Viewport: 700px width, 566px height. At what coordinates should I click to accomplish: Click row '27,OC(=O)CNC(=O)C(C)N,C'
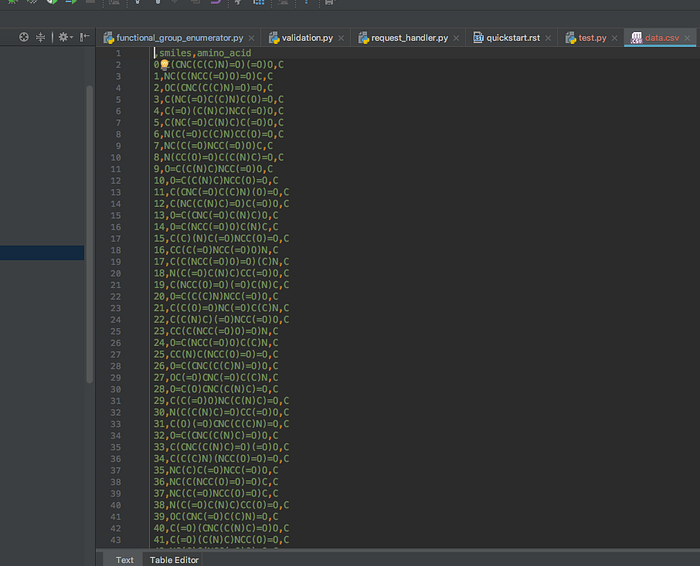click(216, 378)
